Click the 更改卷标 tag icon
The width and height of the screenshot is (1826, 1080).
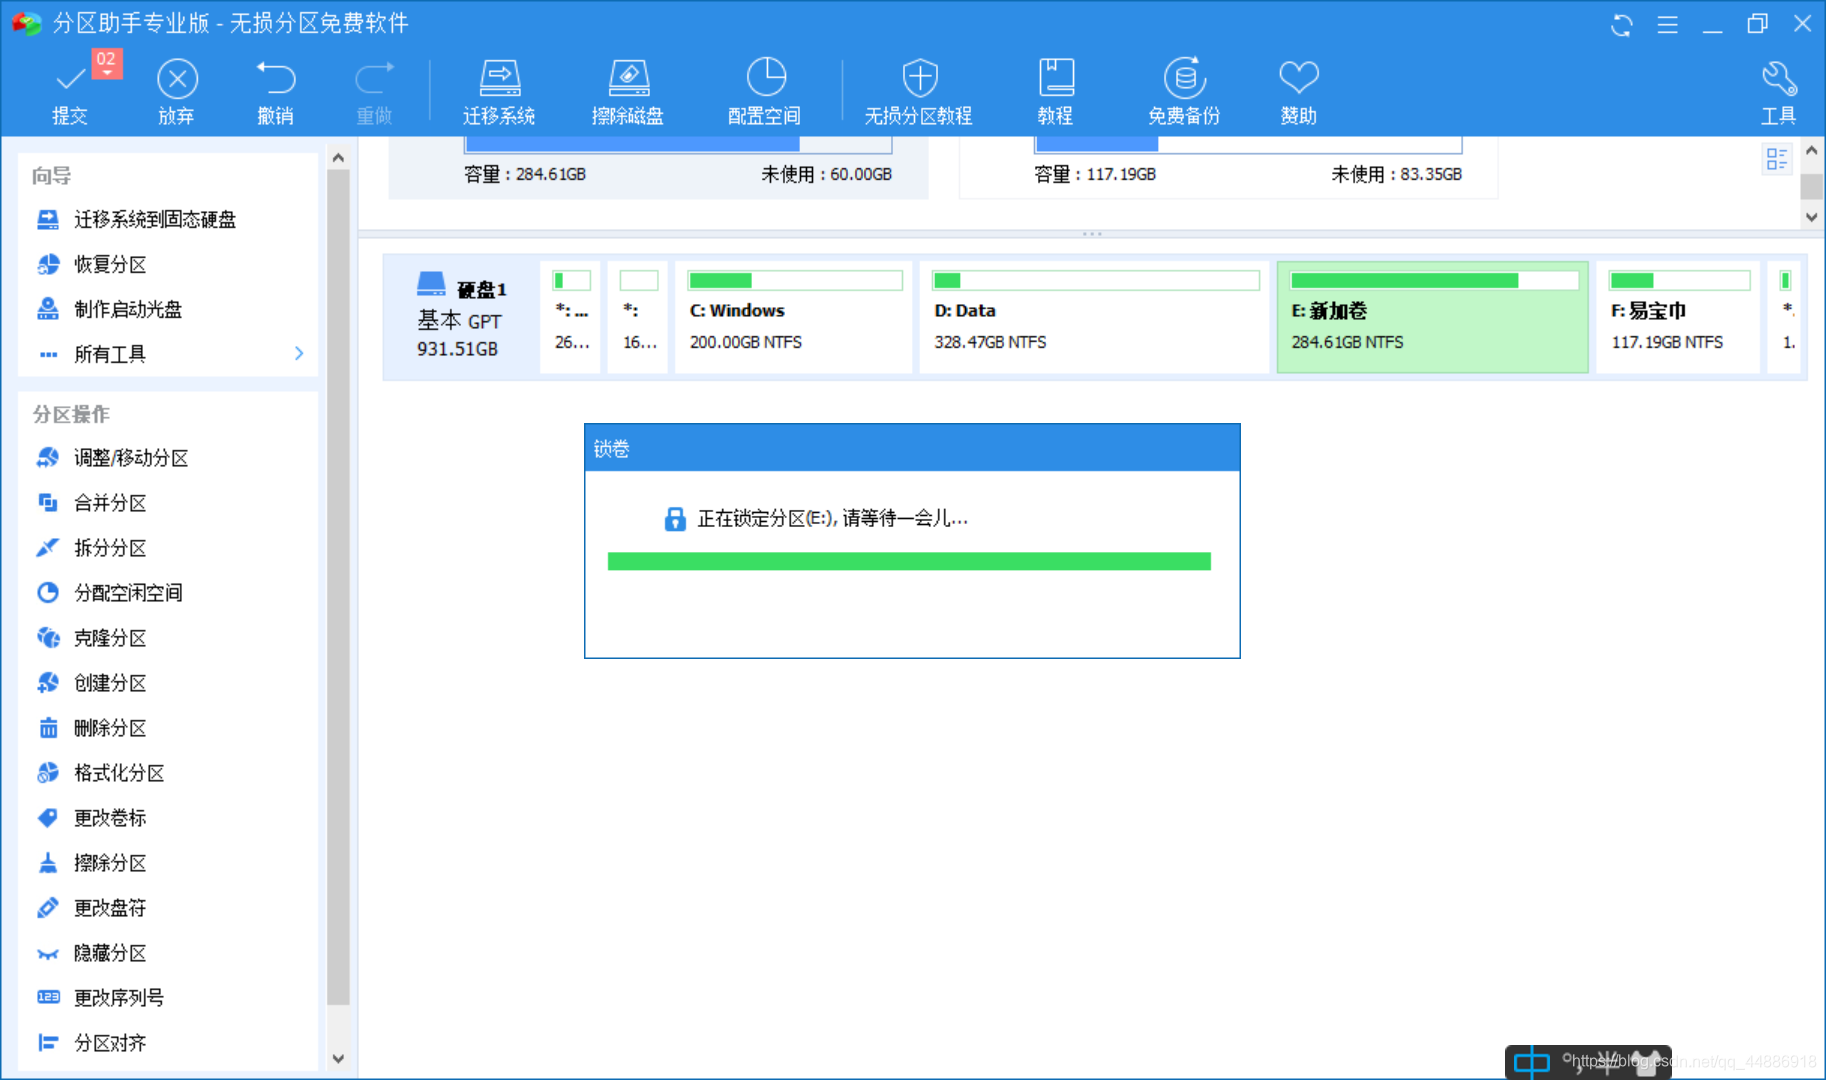48,818
